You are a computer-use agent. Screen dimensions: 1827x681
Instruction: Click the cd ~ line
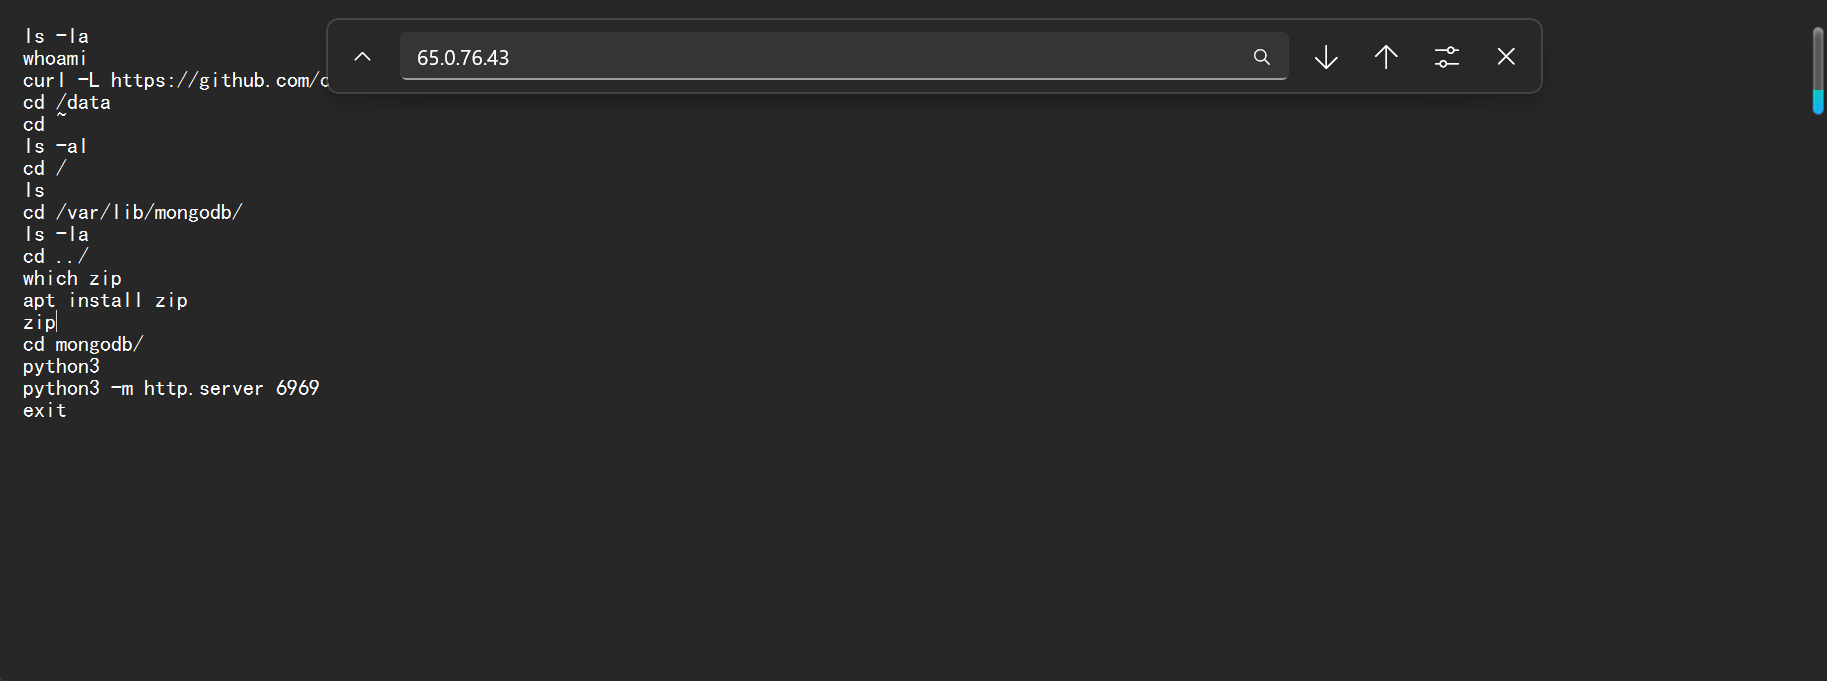tap(45, 124)
